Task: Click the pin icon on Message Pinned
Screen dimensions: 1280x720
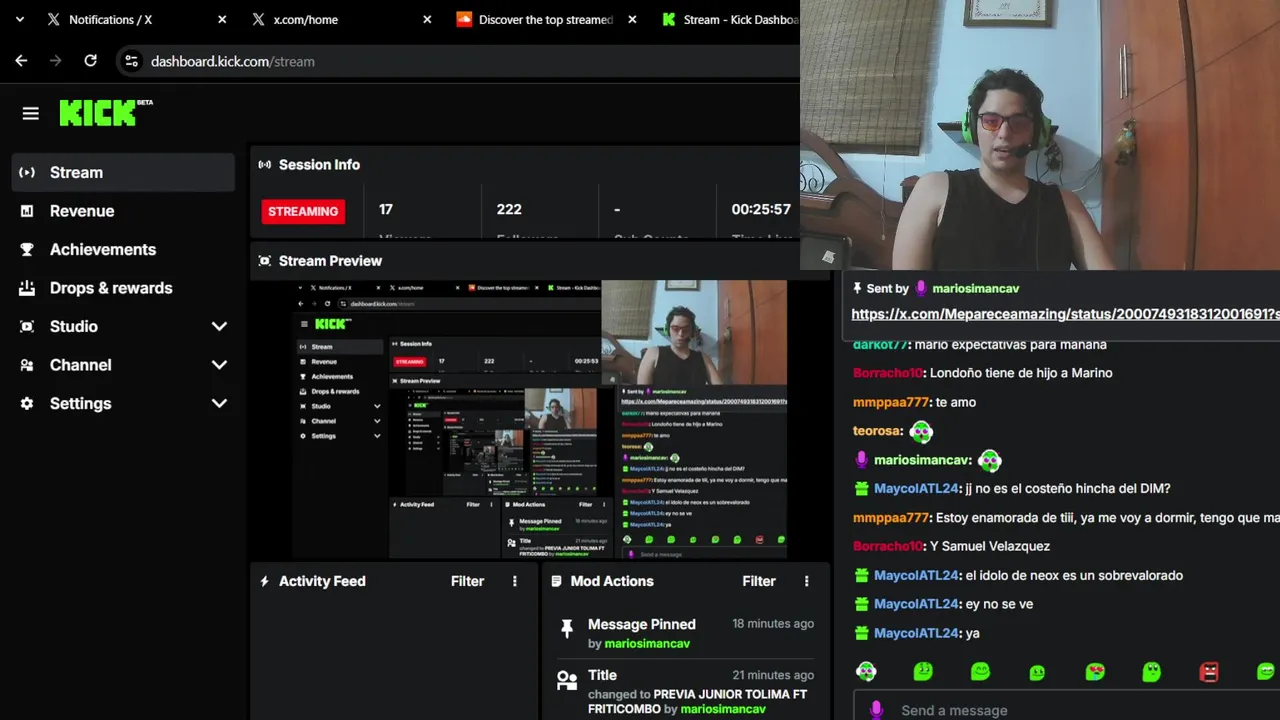Action: tap(567, 629)
